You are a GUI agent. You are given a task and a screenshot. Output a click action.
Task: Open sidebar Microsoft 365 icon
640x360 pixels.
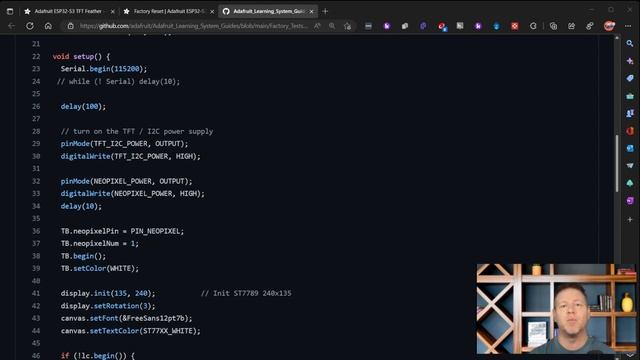pos(630,131)
